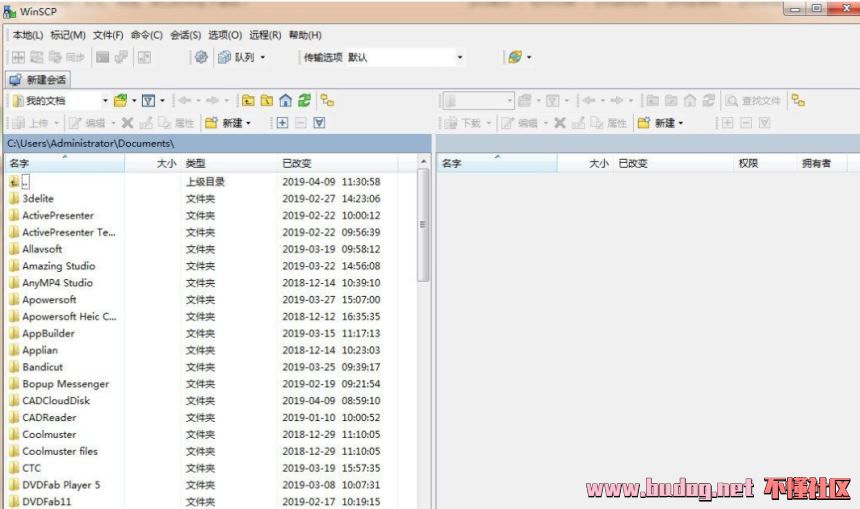The image size is (860, 509).
Task: Select the Bopup Messenger folder
Action: [x=65, y=384]
